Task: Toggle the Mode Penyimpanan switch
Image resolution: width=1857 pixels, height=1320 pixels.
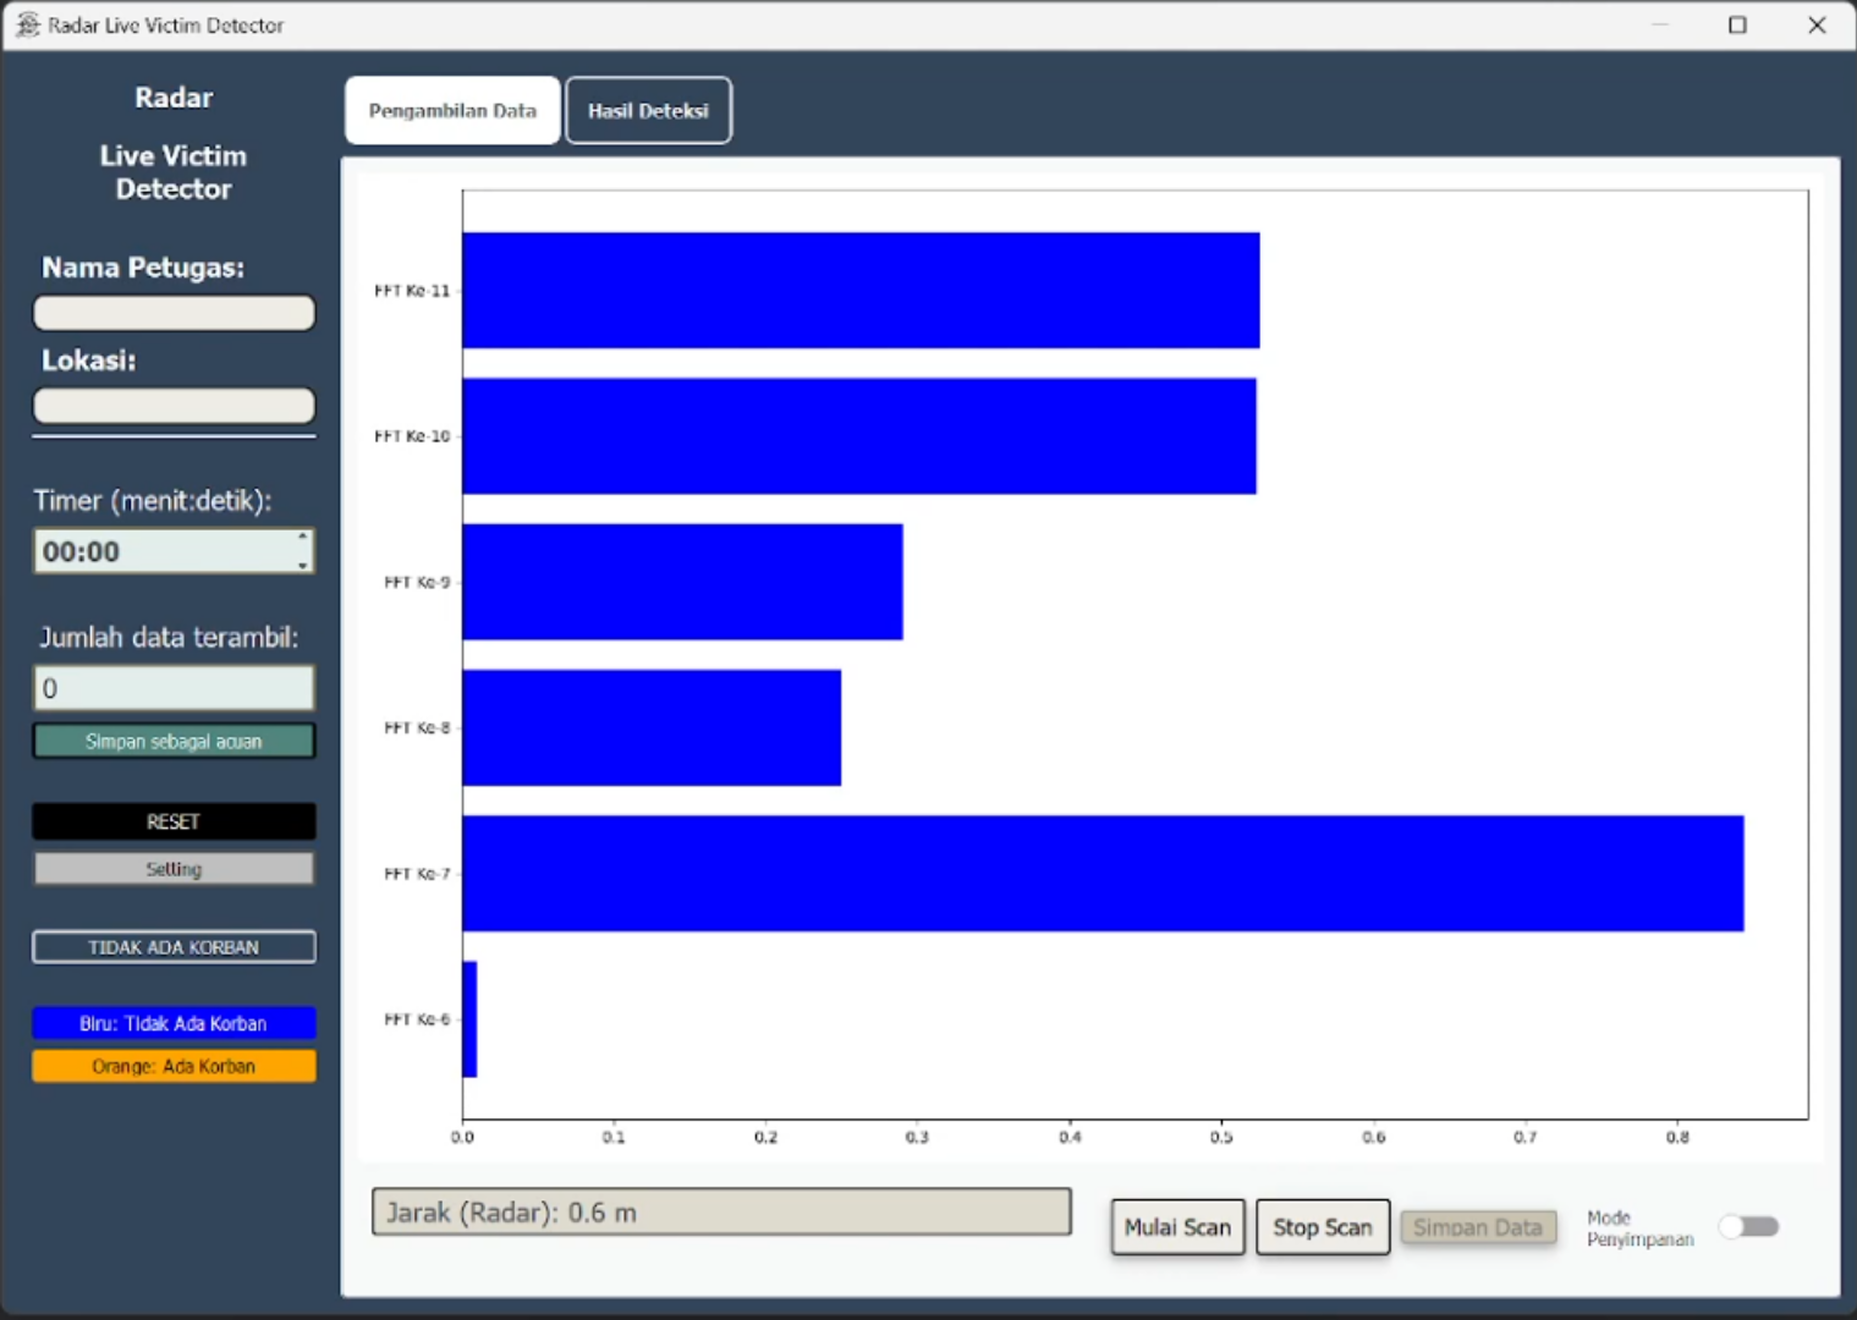Action: 1749,1227
